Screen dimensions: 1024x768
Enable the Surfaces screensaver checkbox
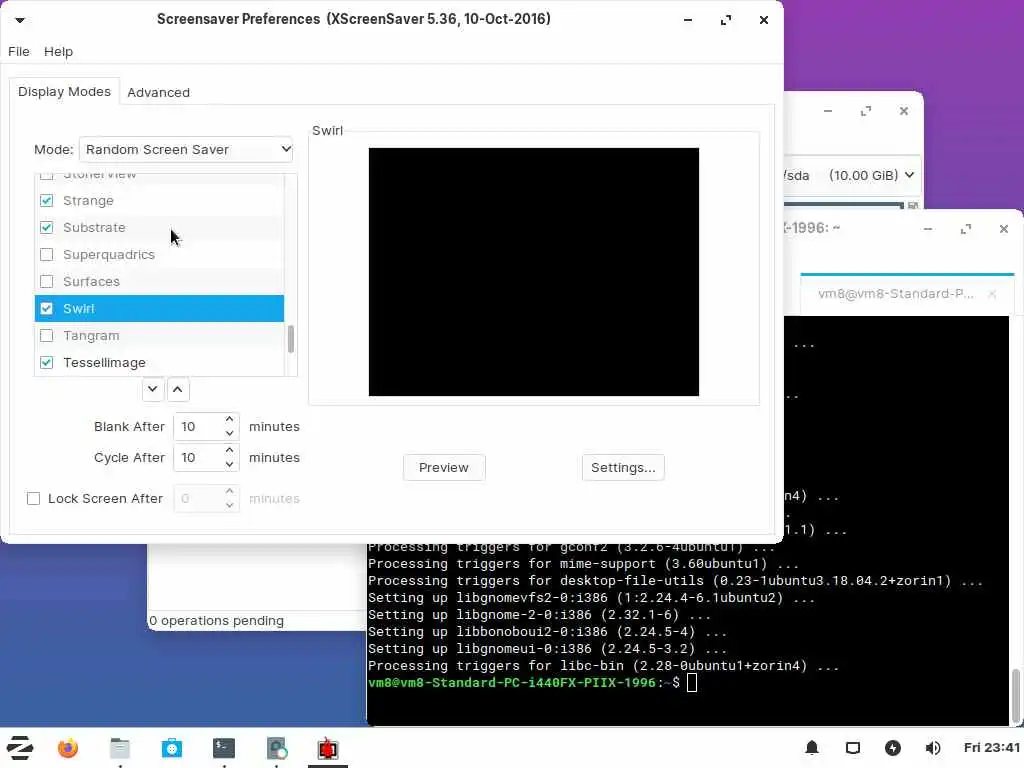[x=46, y=281]
